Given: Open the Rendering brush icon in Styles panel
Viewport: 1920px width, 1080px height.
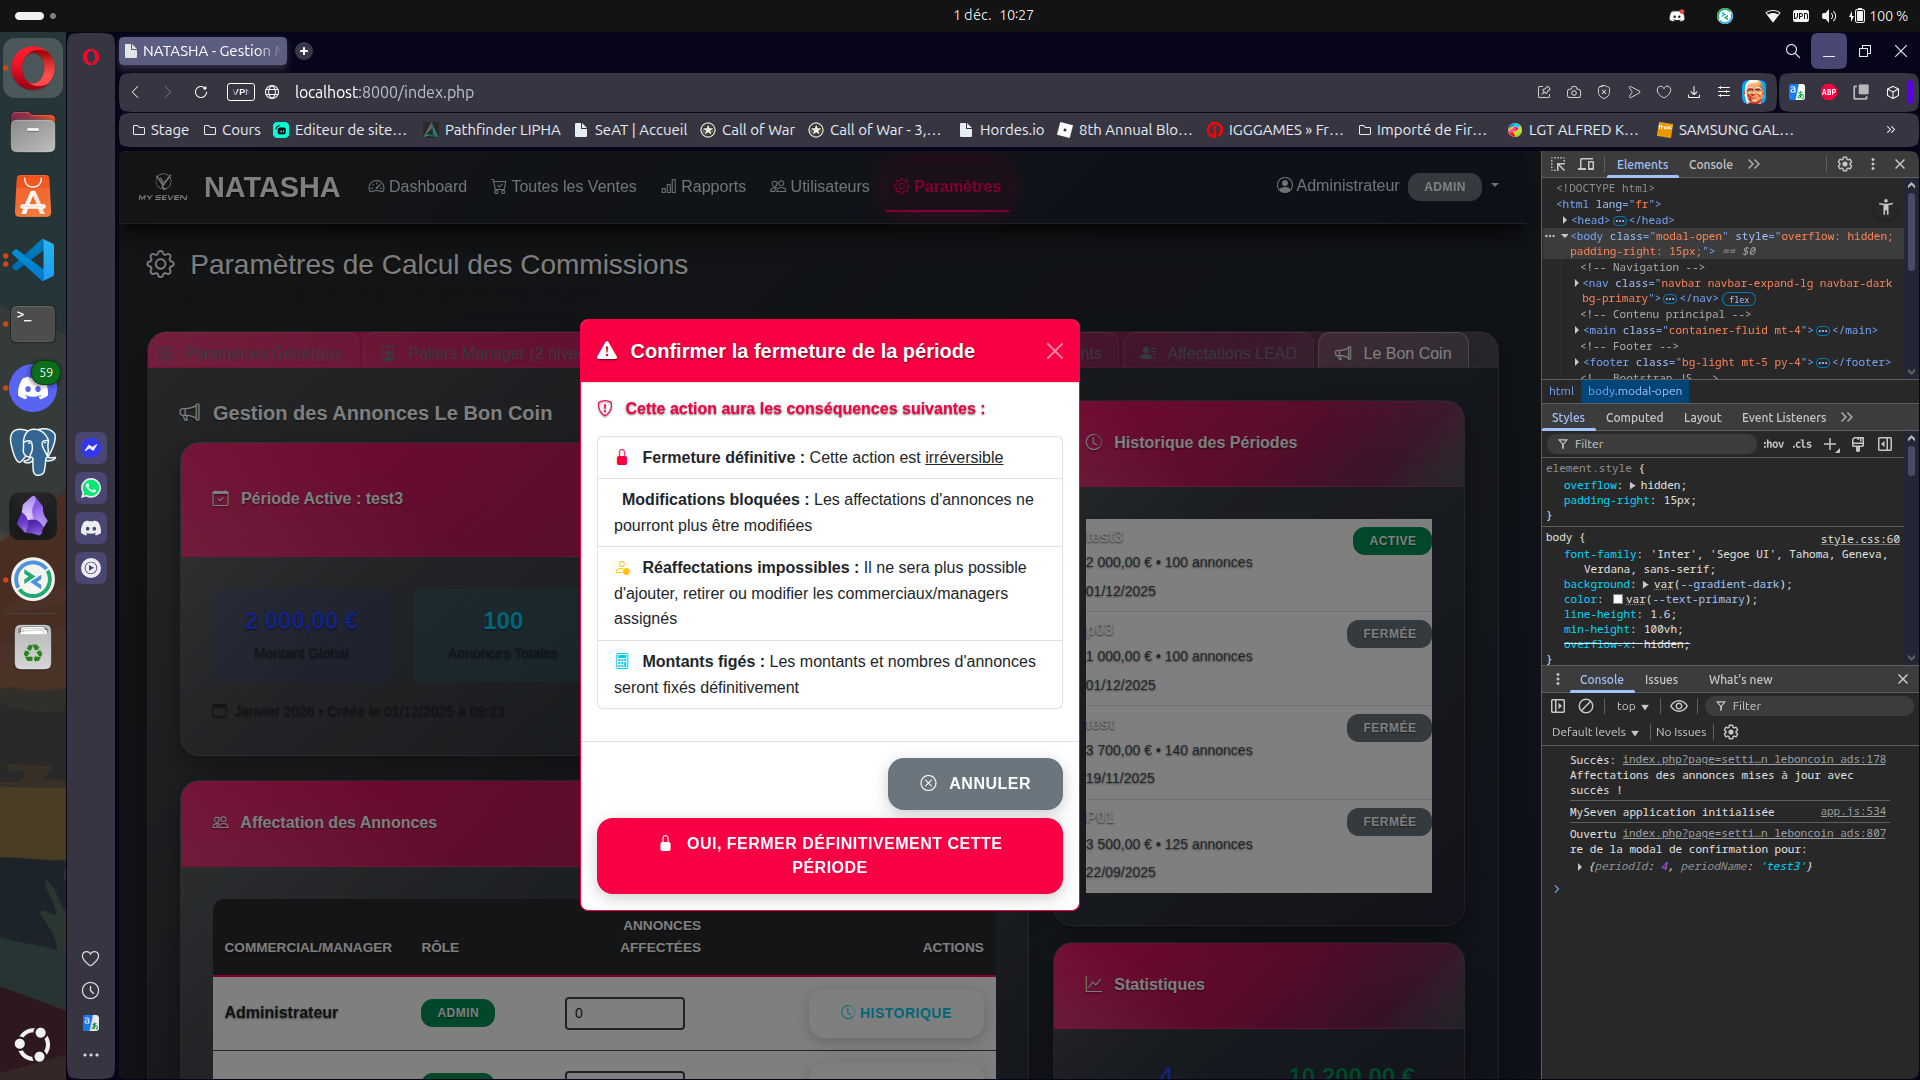Looking at the screenshot, I should point(1858,444).
